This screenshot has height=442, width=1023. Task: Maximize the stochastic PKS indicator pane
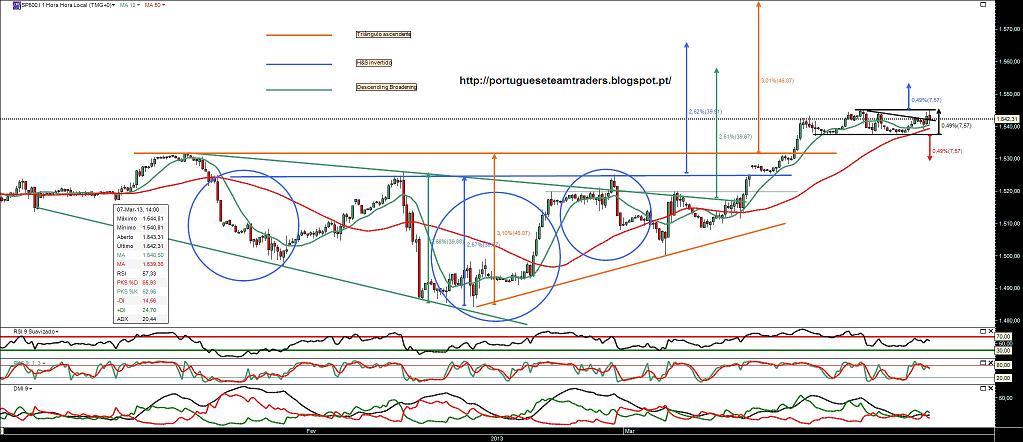(985, 361)
